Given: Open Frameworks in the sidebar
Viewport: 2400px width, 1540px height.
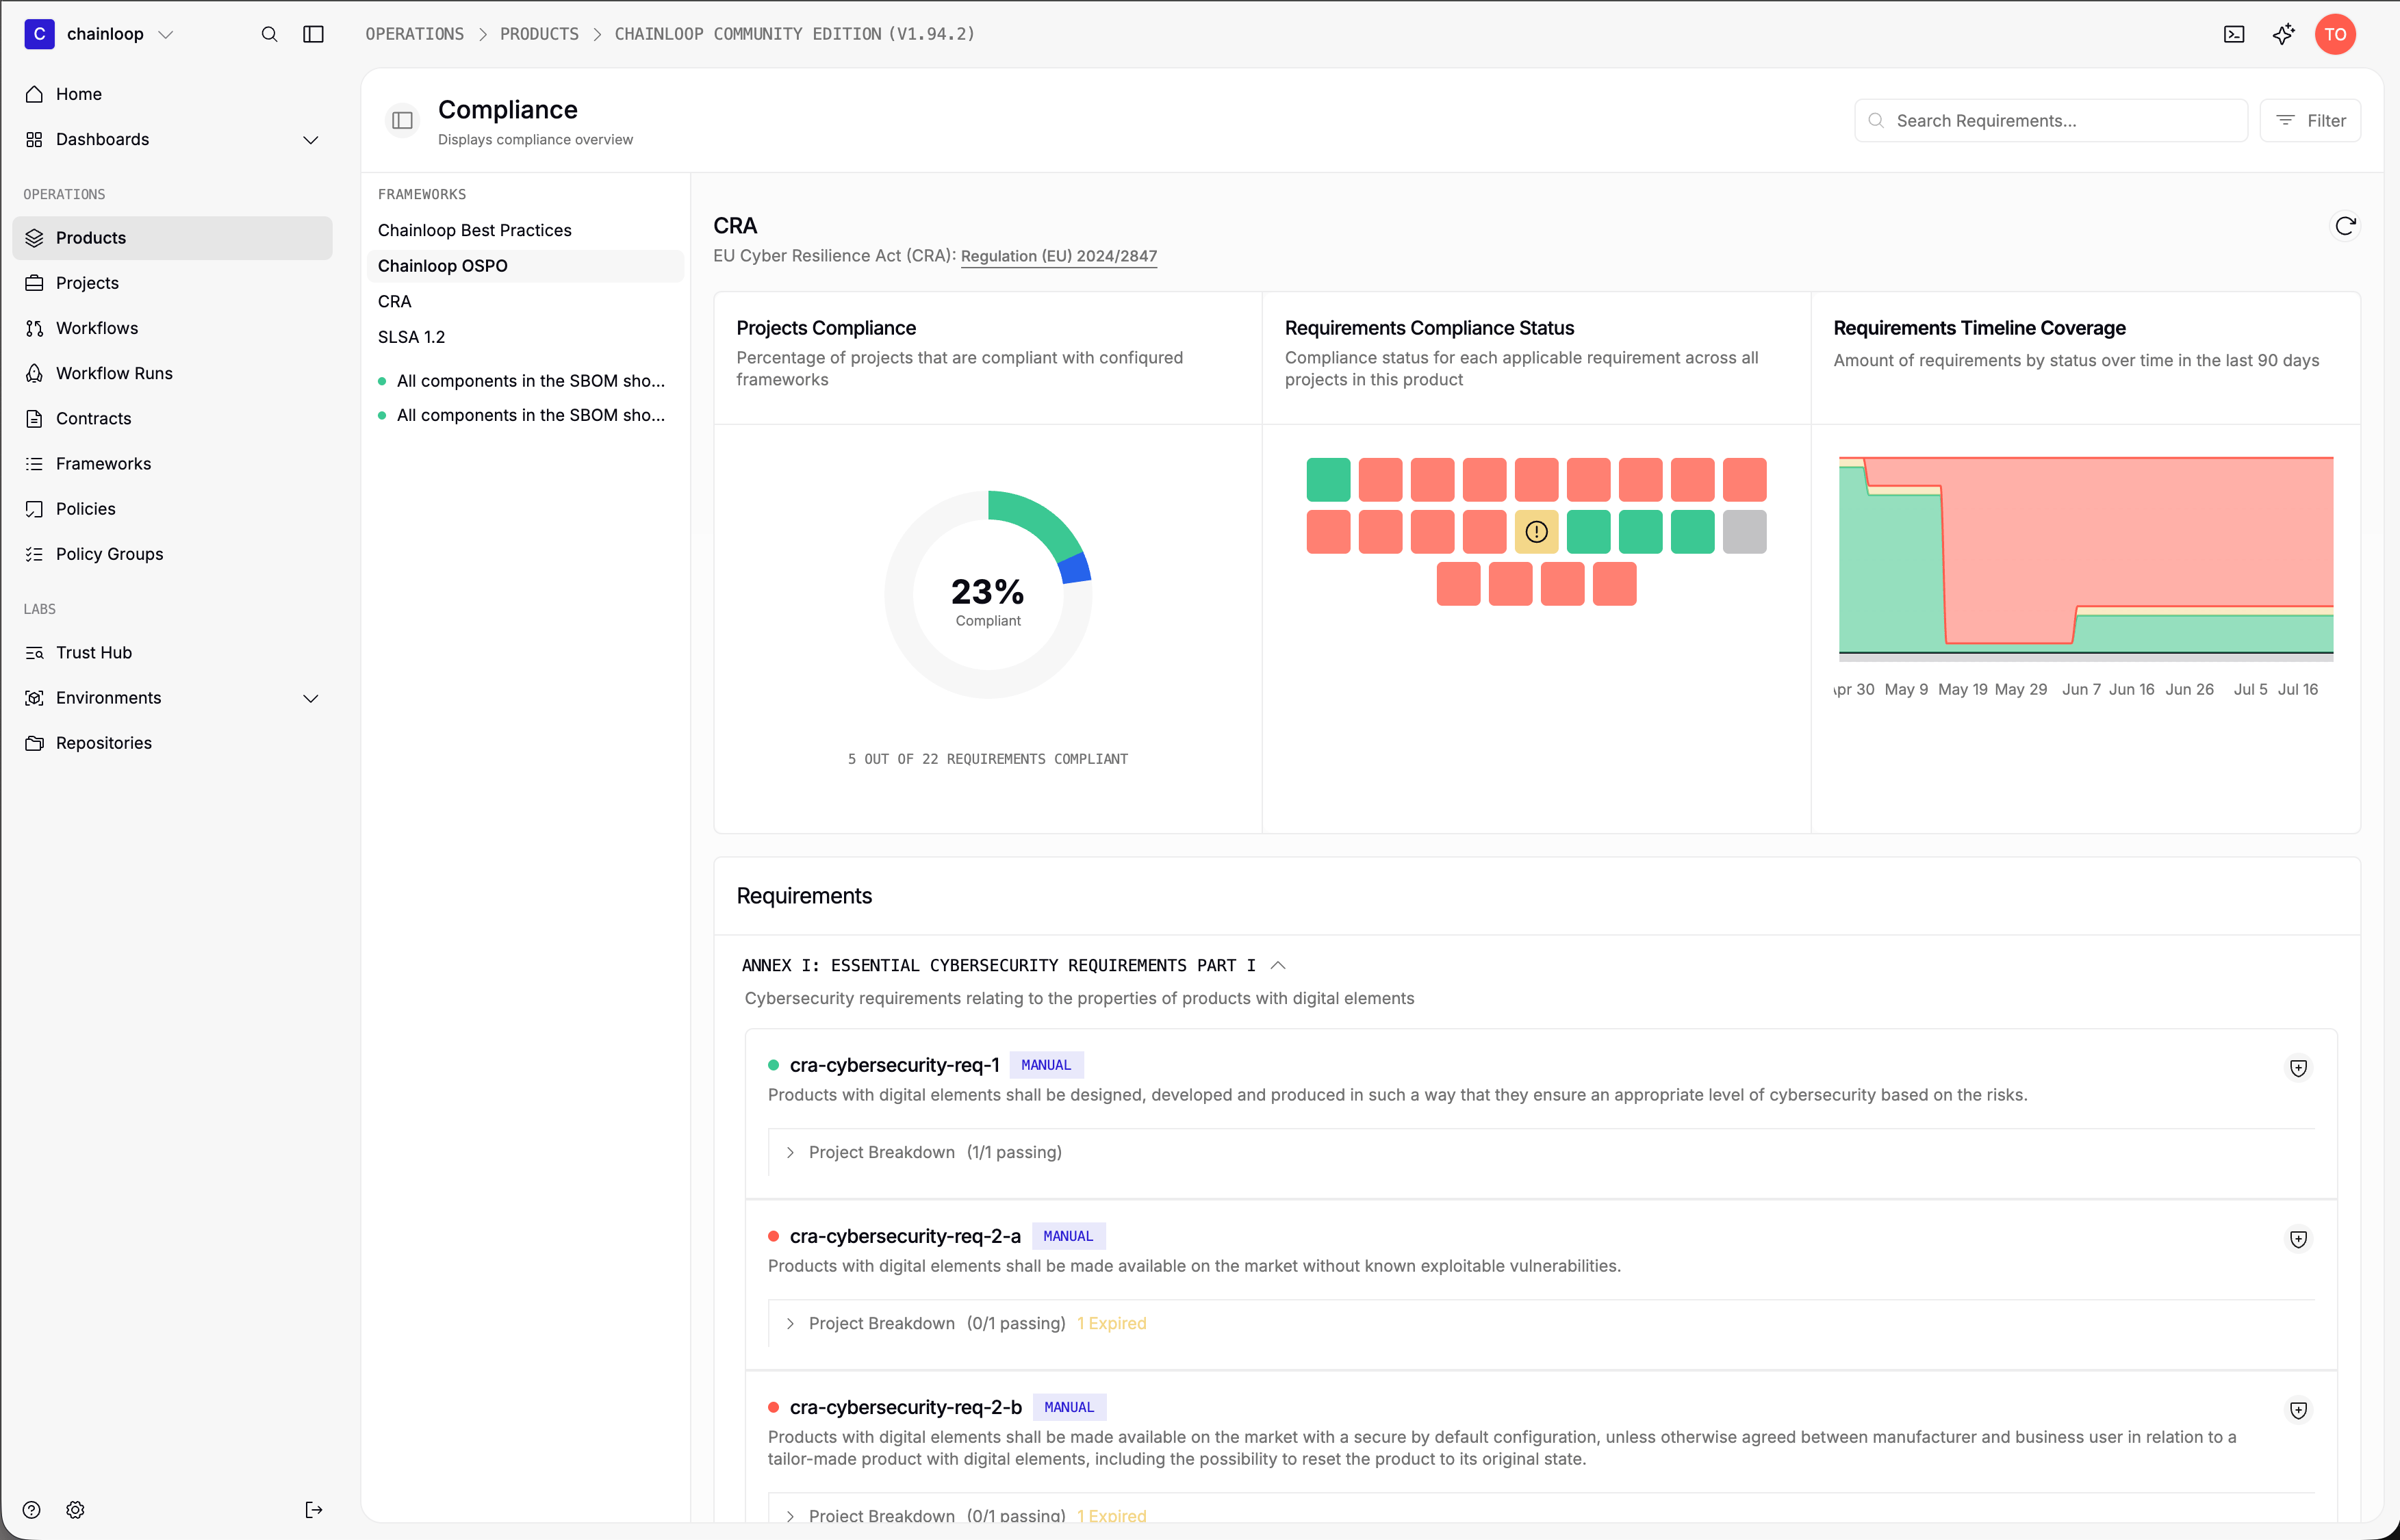Looking at the screenshot, I should 172,464.
